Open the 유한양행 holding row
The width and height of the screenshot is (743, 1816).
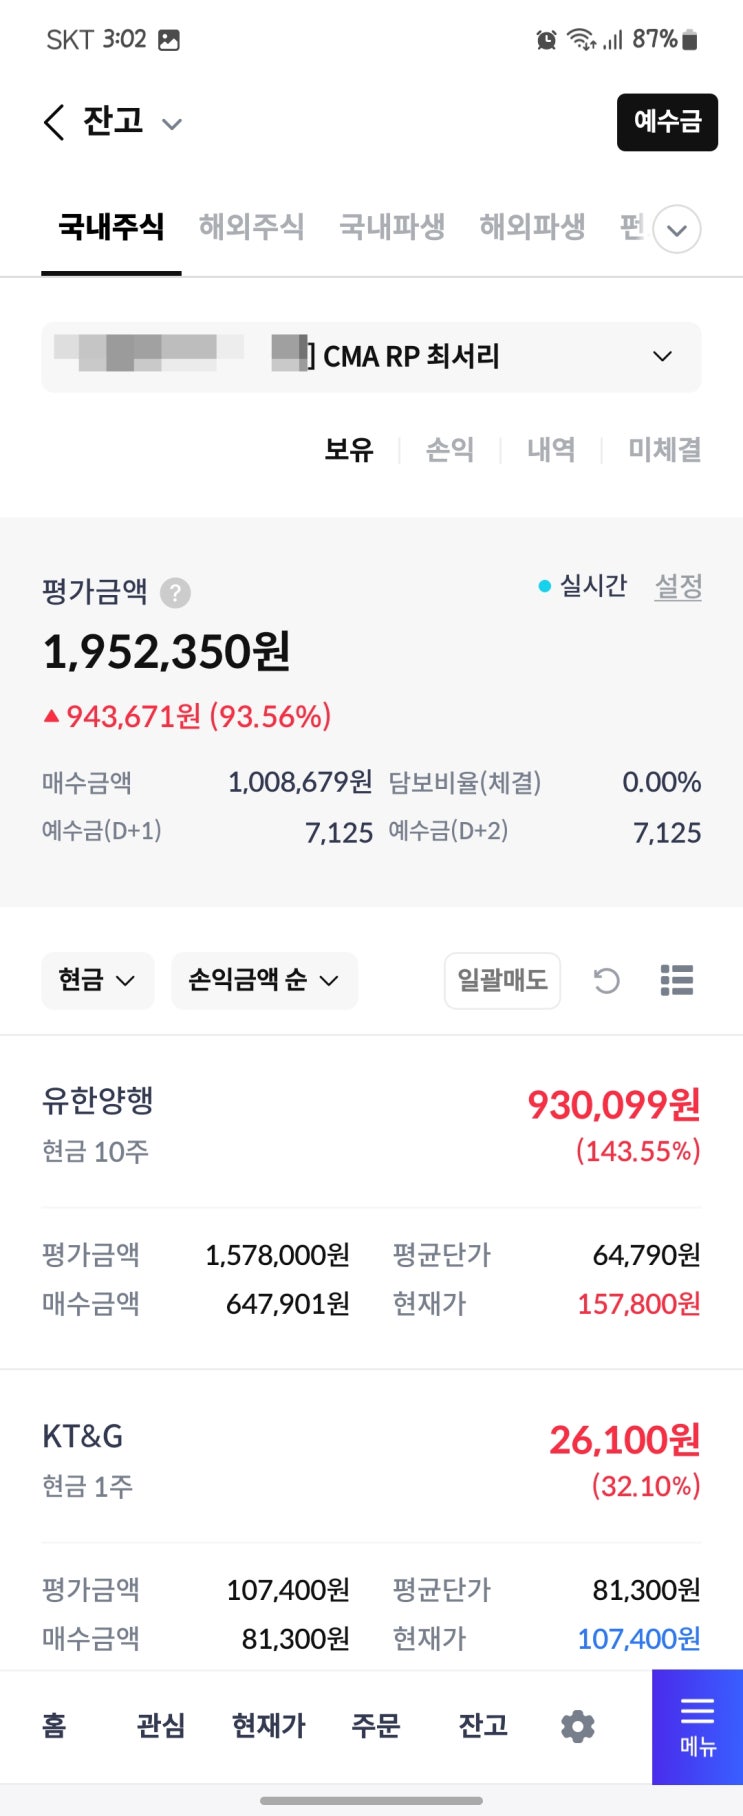coord(371,1125)
